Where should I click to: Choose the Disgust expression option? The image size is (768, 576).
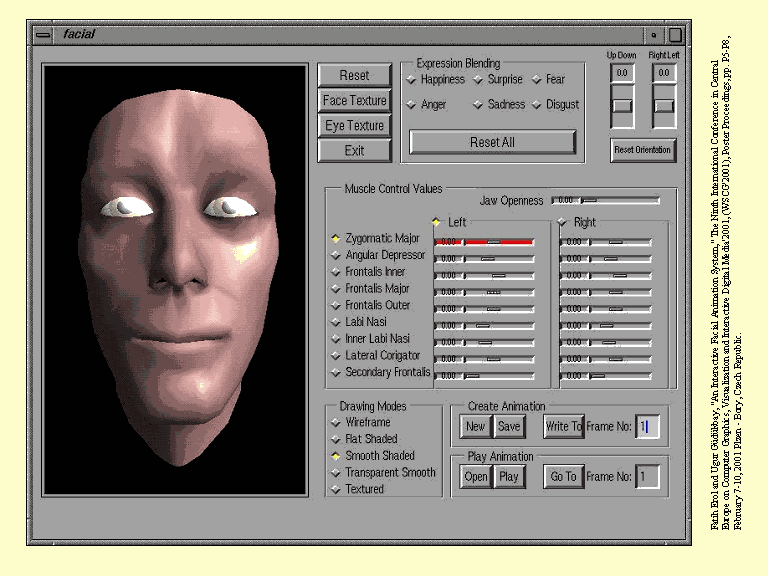point(536,105)
